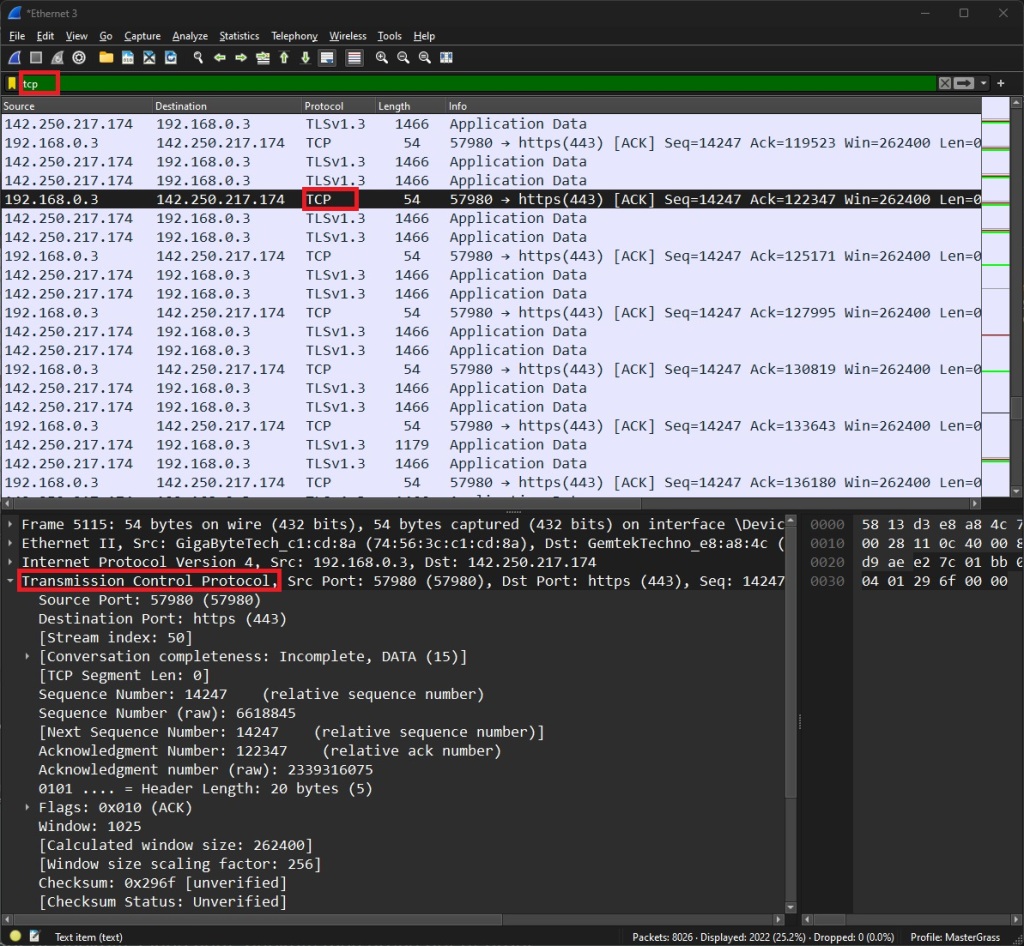Image resolution: width=1024 pixels, height=946 pixels.
Task: Open the recent display filters dropdown
Action: tap(984, 83)
